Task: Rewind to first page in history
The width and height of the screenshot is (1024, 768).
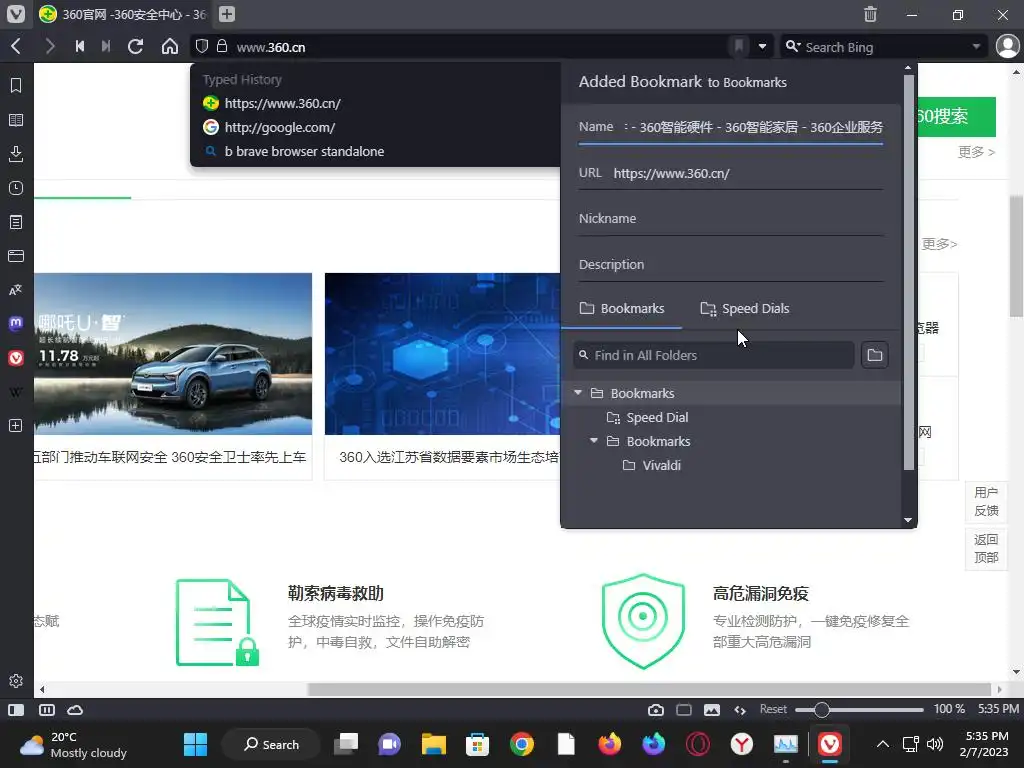Action: pyautogui.click(x=80, y=46)
